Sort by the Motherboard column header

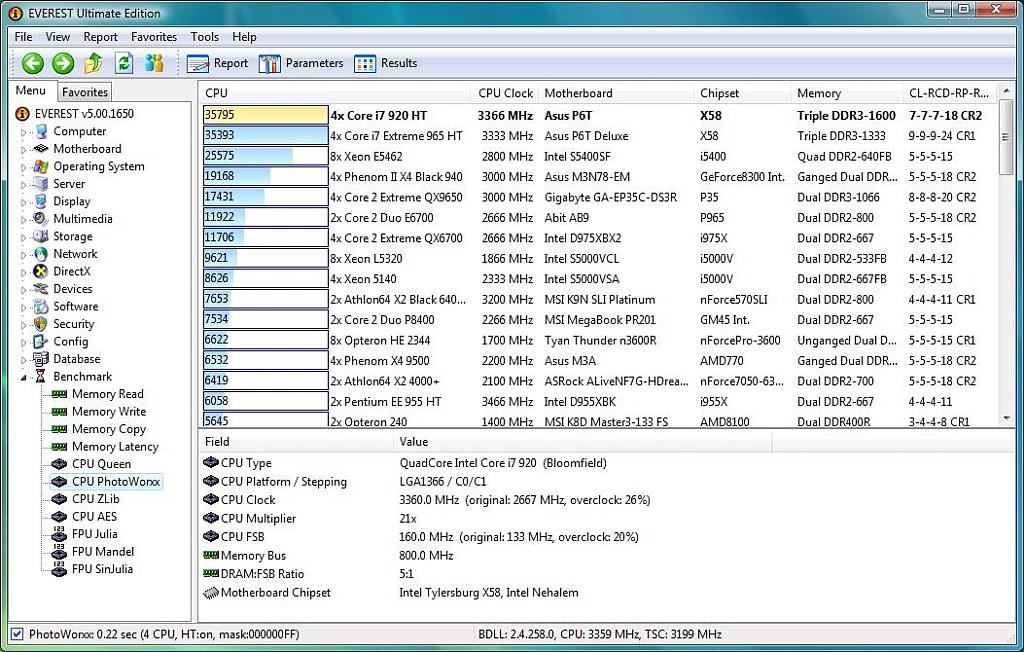click(616, 93)
